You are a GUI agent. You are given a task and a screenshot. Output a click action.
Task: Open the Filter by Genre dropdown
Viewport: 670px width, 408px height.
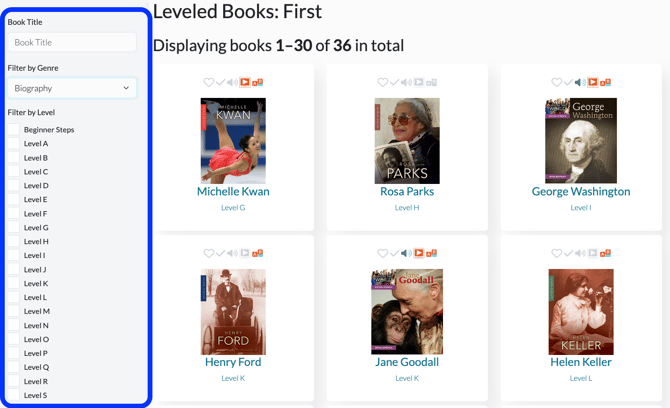tap(72, 88)
